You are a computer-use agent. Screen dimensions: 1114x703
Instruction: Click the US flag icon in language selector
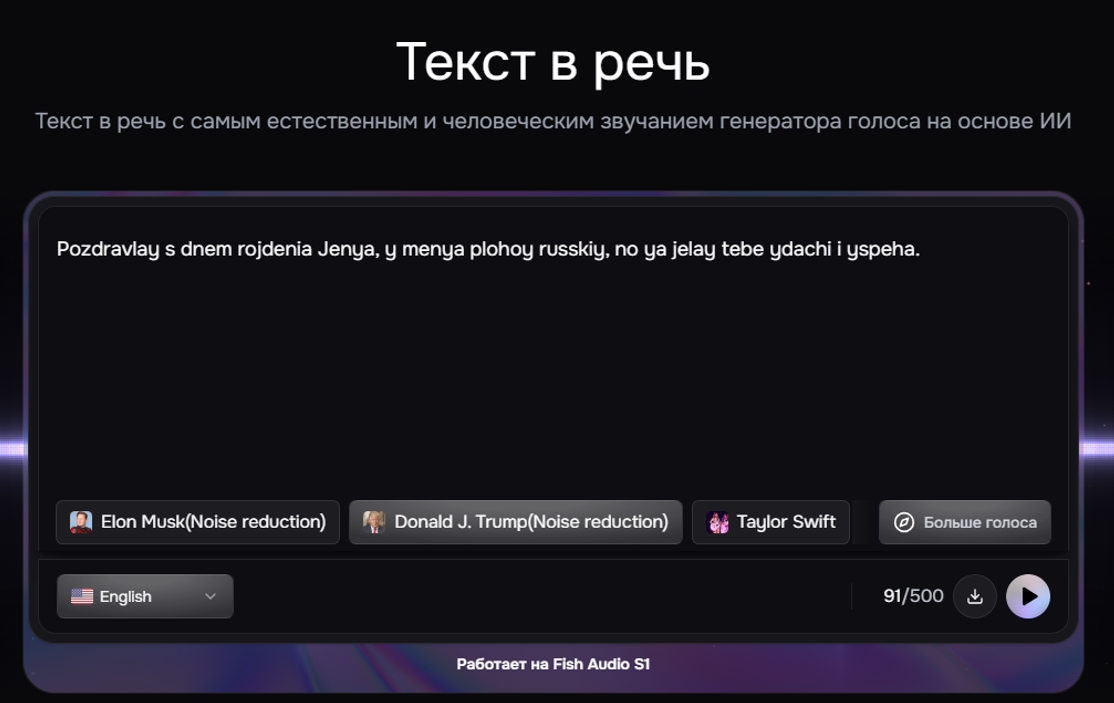click(x=82, y=596)
